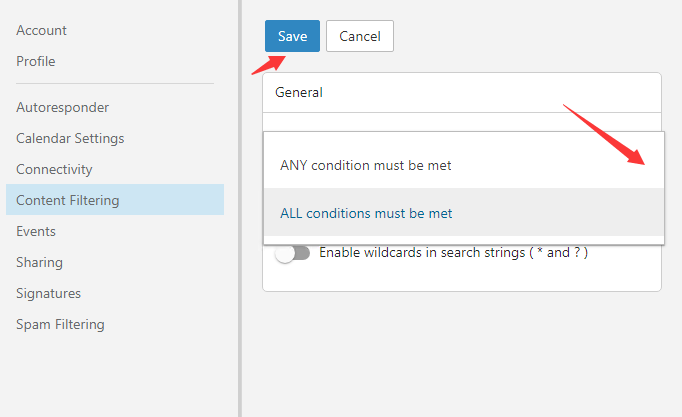Viewport: 682px width, 417px height.
Task: Click the blue Save button
Action: tap(292, 36)
